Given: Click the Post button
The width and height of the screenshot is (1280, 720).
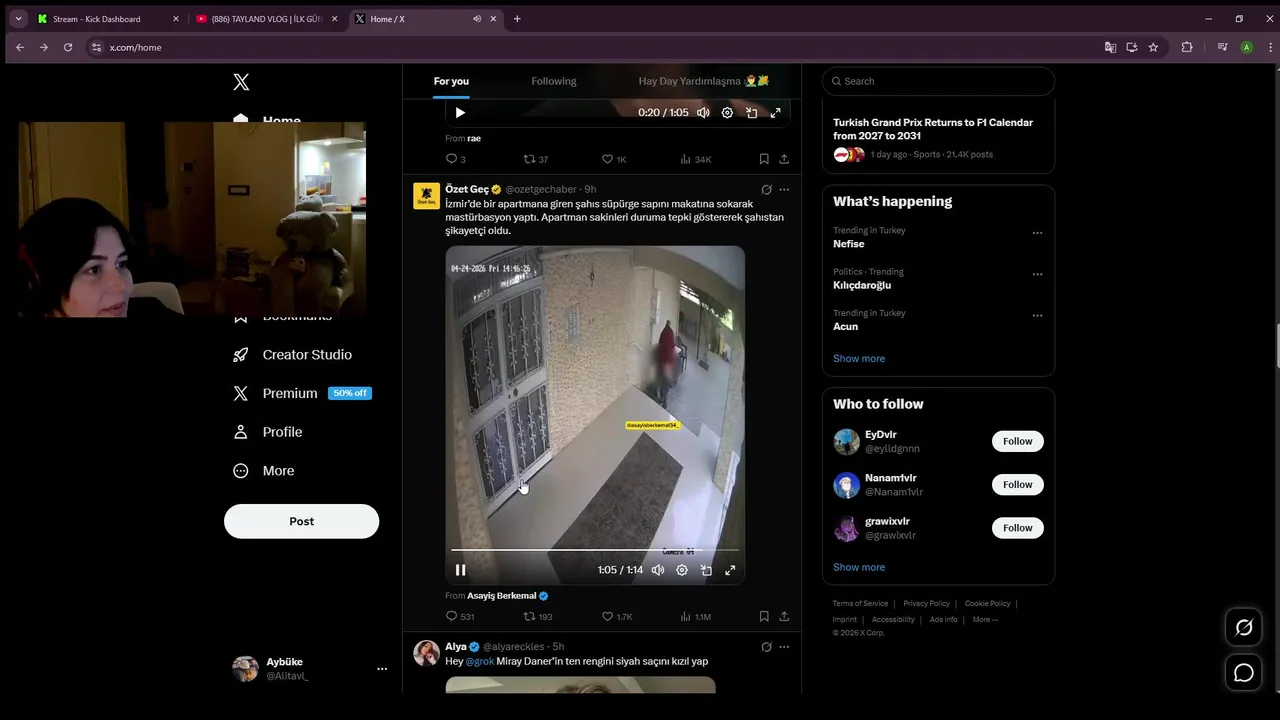Looking at the screenshot, I should pos(301,521).
